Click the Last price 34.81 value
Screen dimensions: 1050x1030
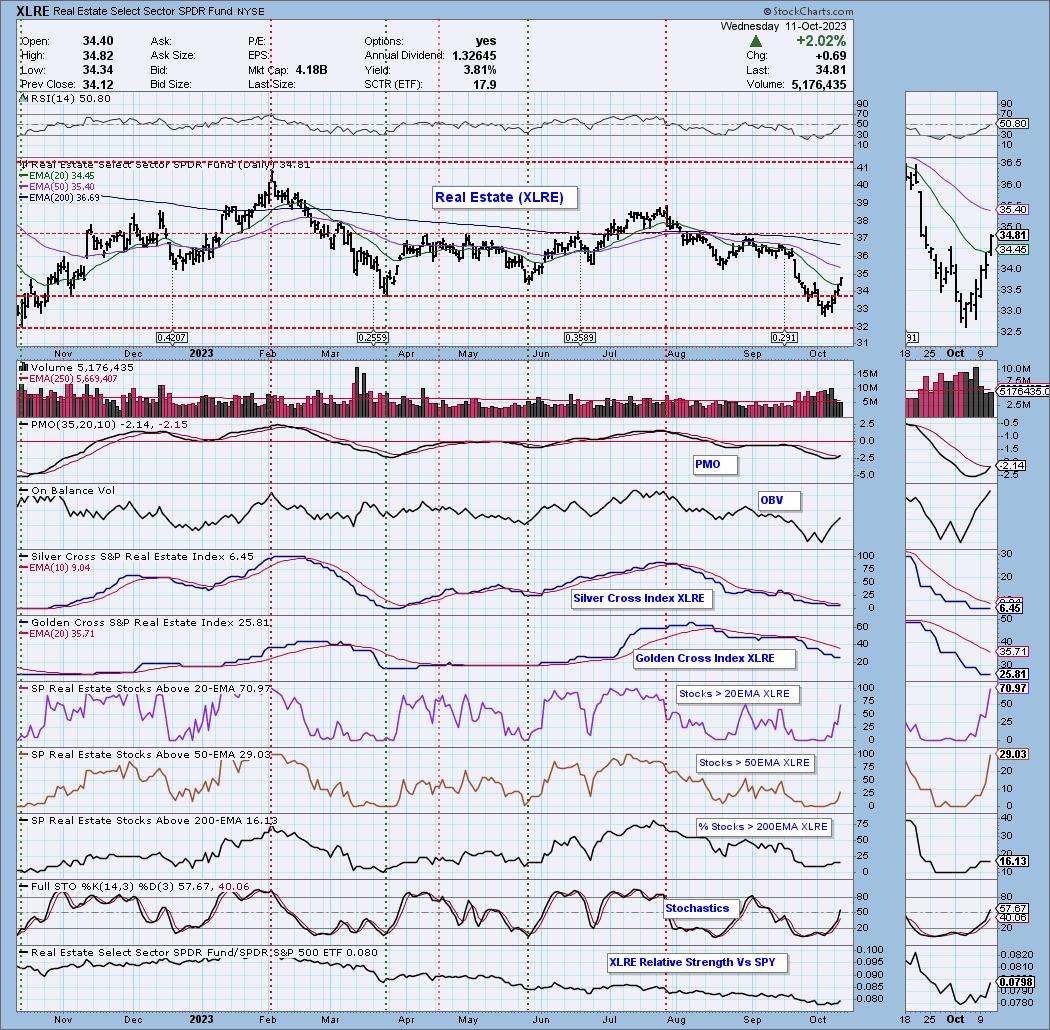click(830, 70)
